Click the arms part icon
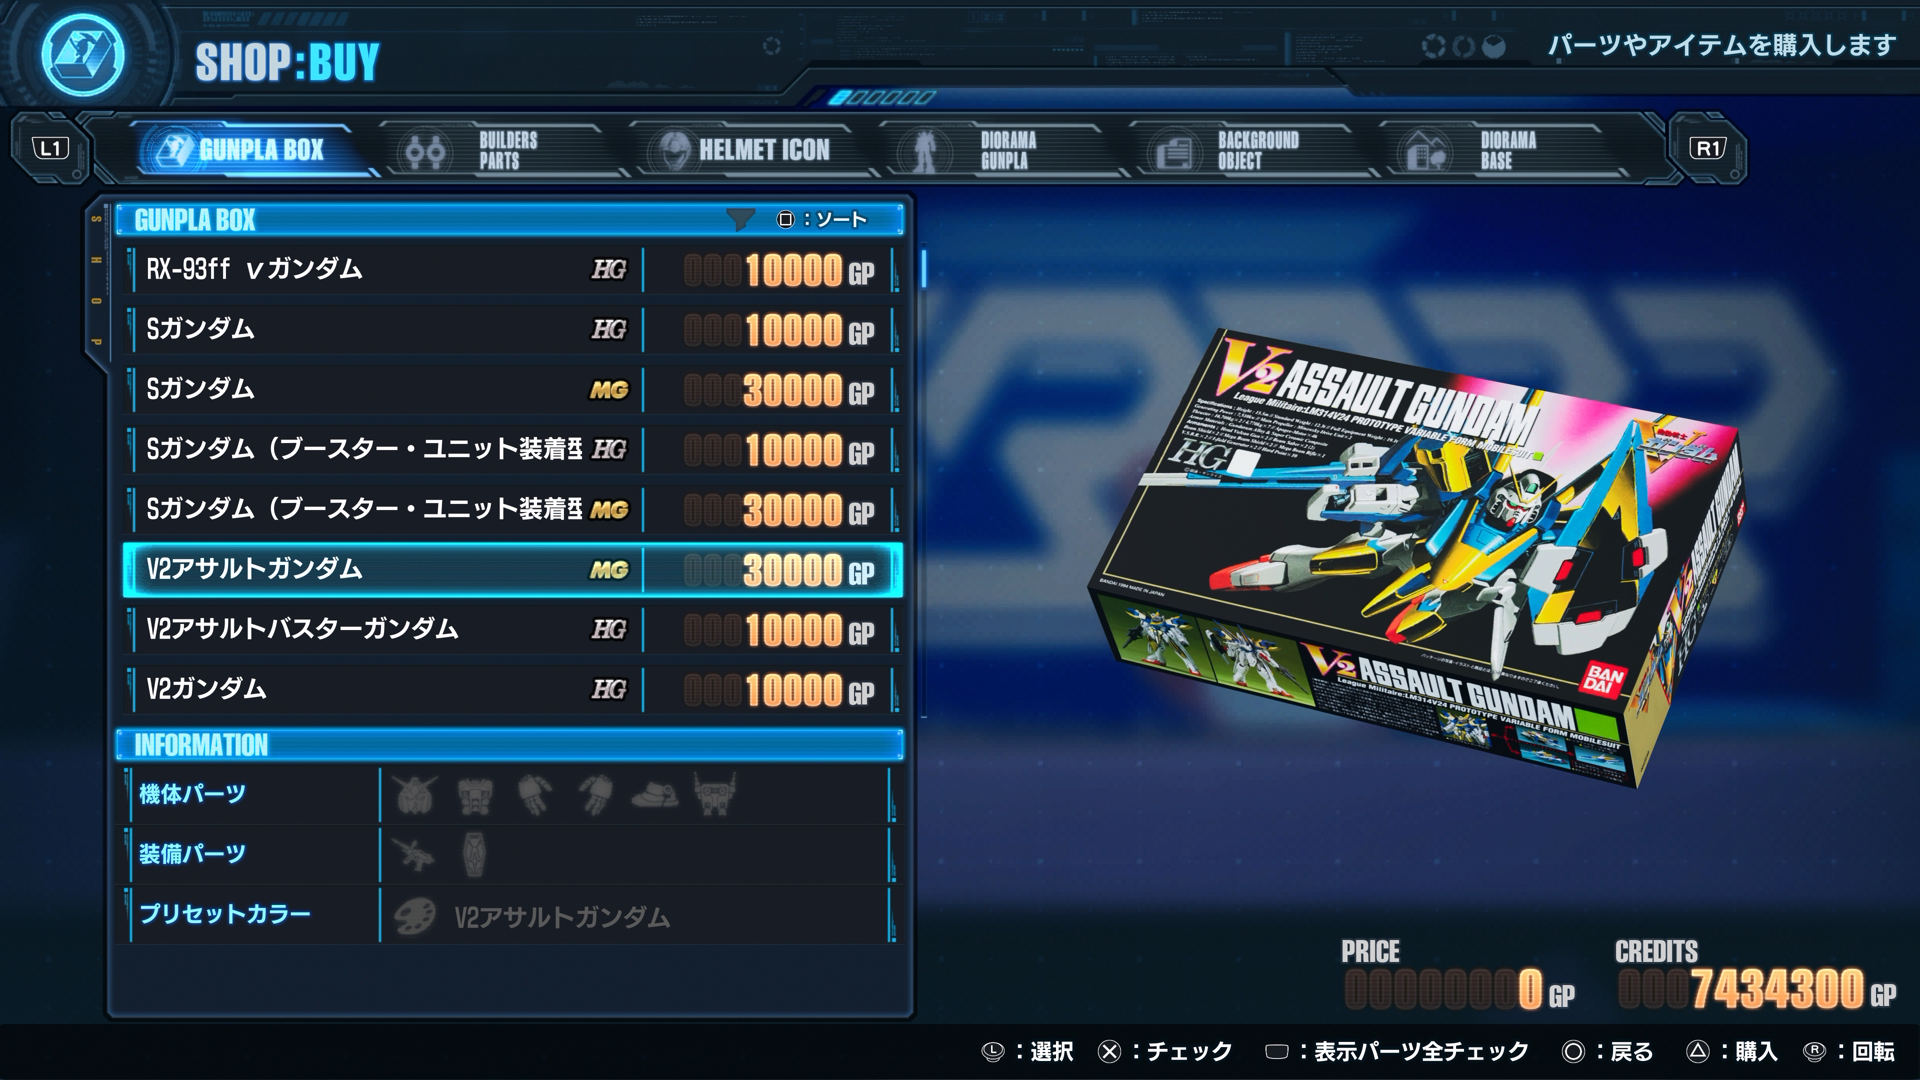 [535, 796]
